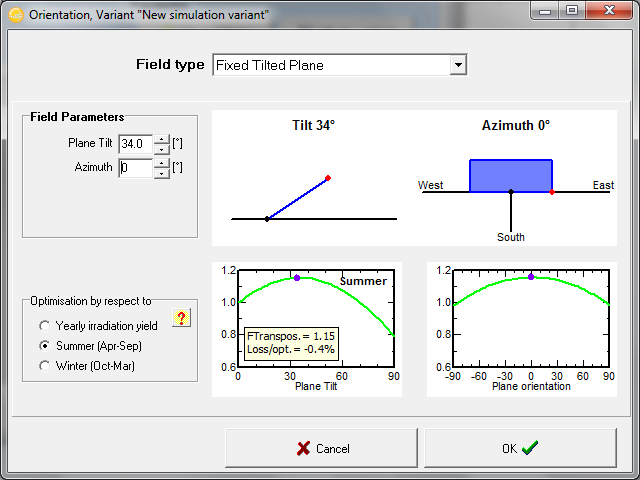Increase Azimuth with up arrow

(x=162, y=163)
